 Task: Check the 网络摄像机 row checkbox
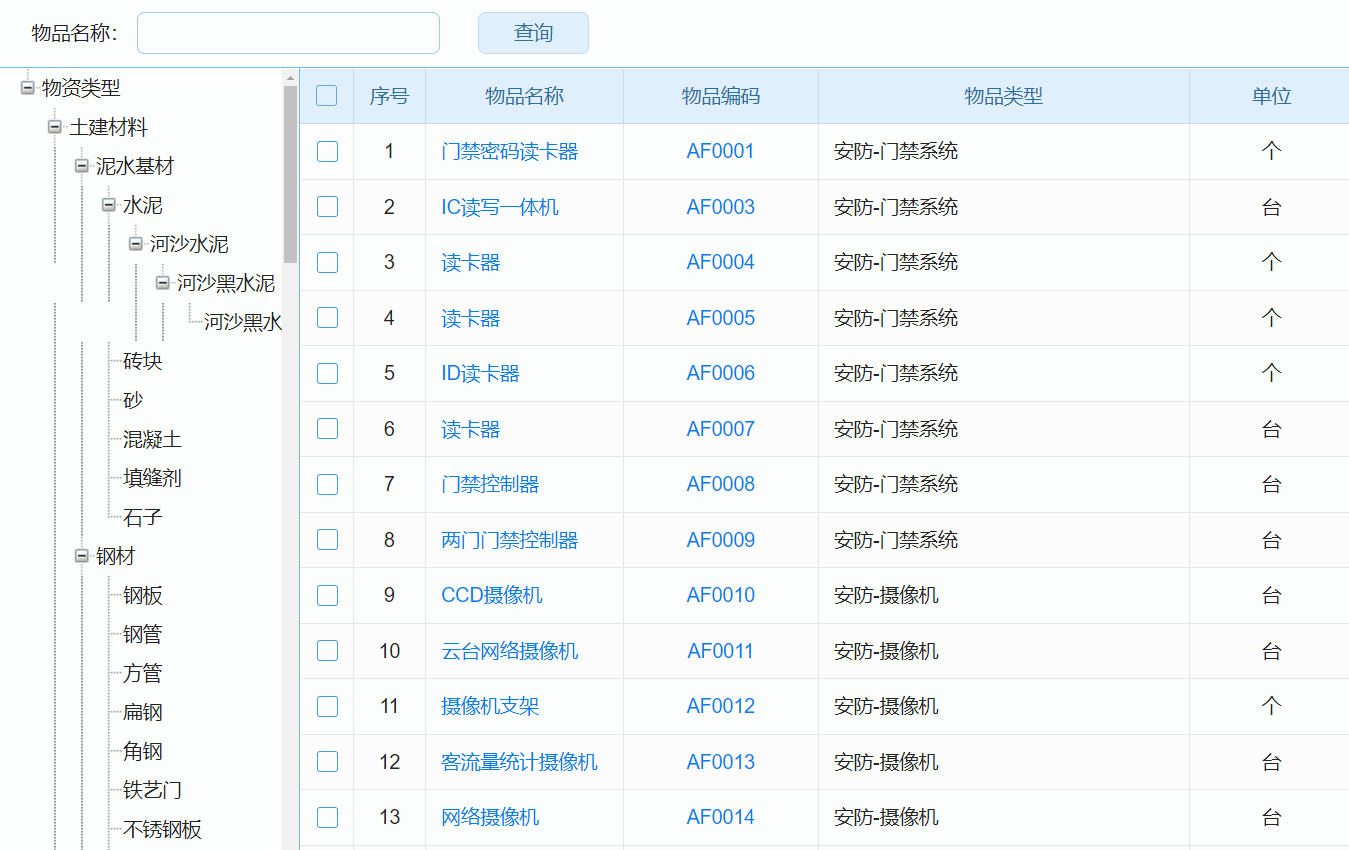327,817
